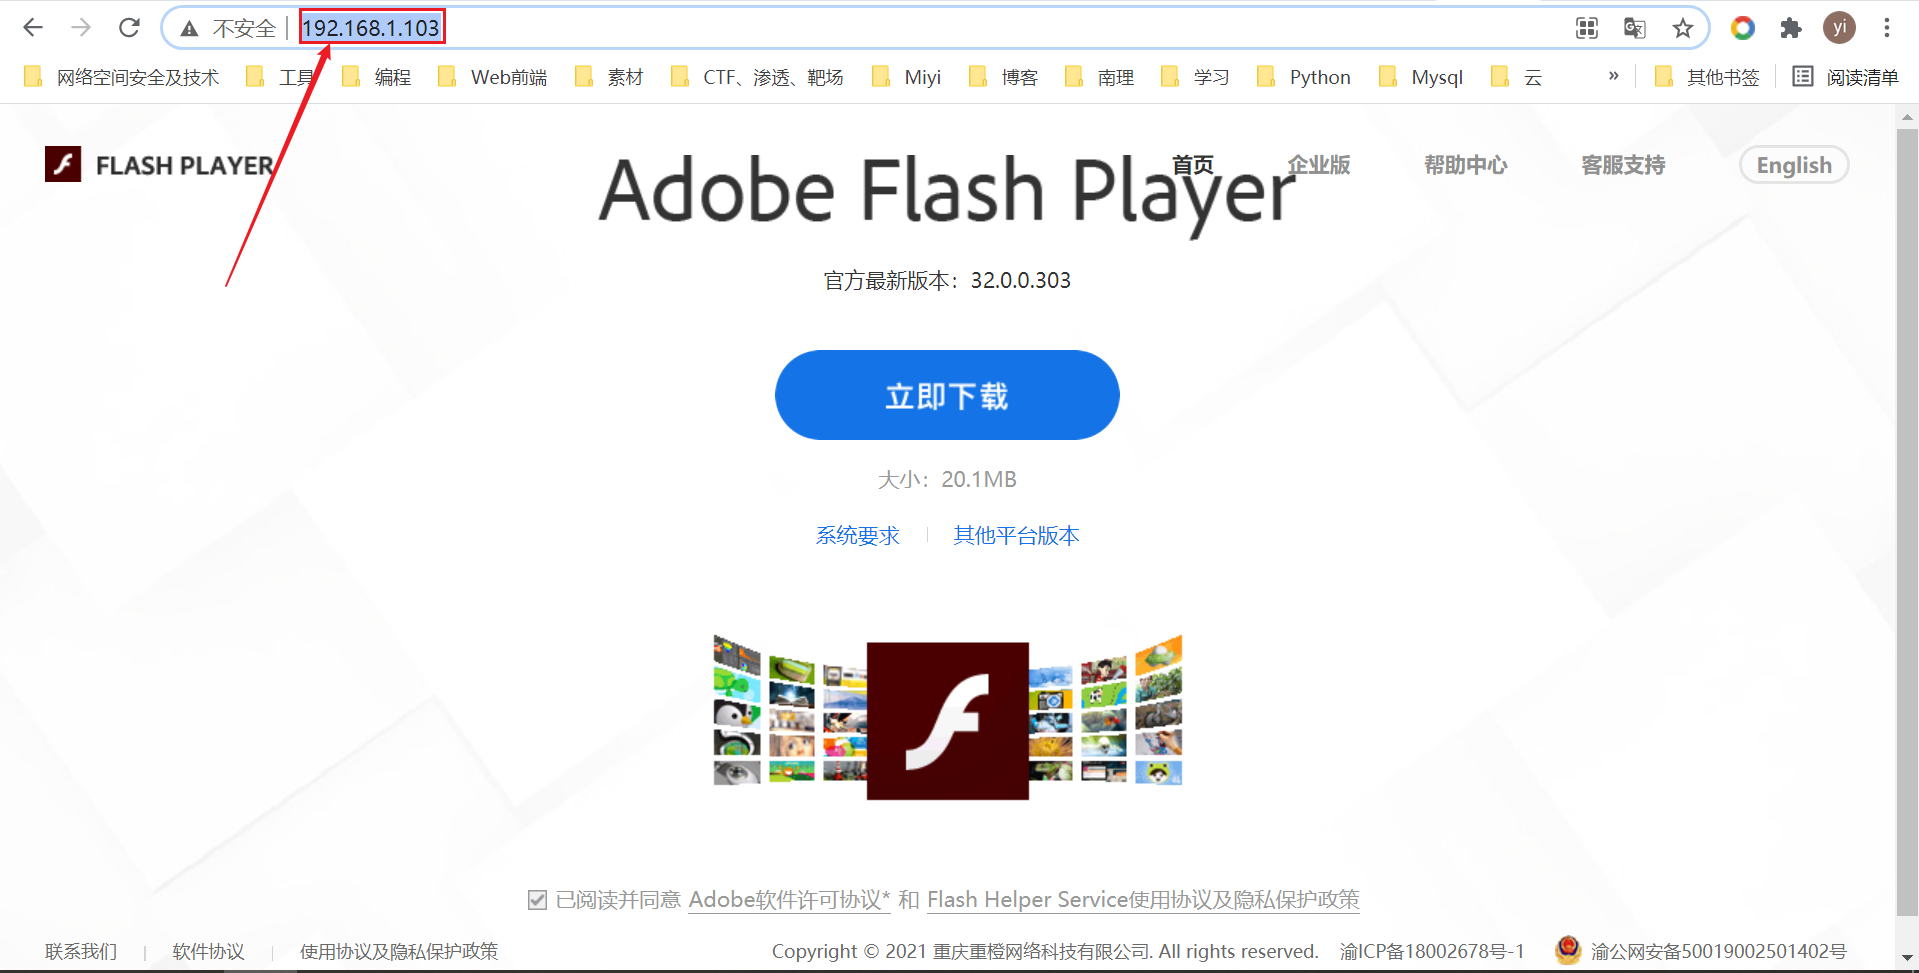Click the scrollbar up arrow
Image resolution: width=1919 pixels, height=973 pixels.
click(x=1907, y=117)
